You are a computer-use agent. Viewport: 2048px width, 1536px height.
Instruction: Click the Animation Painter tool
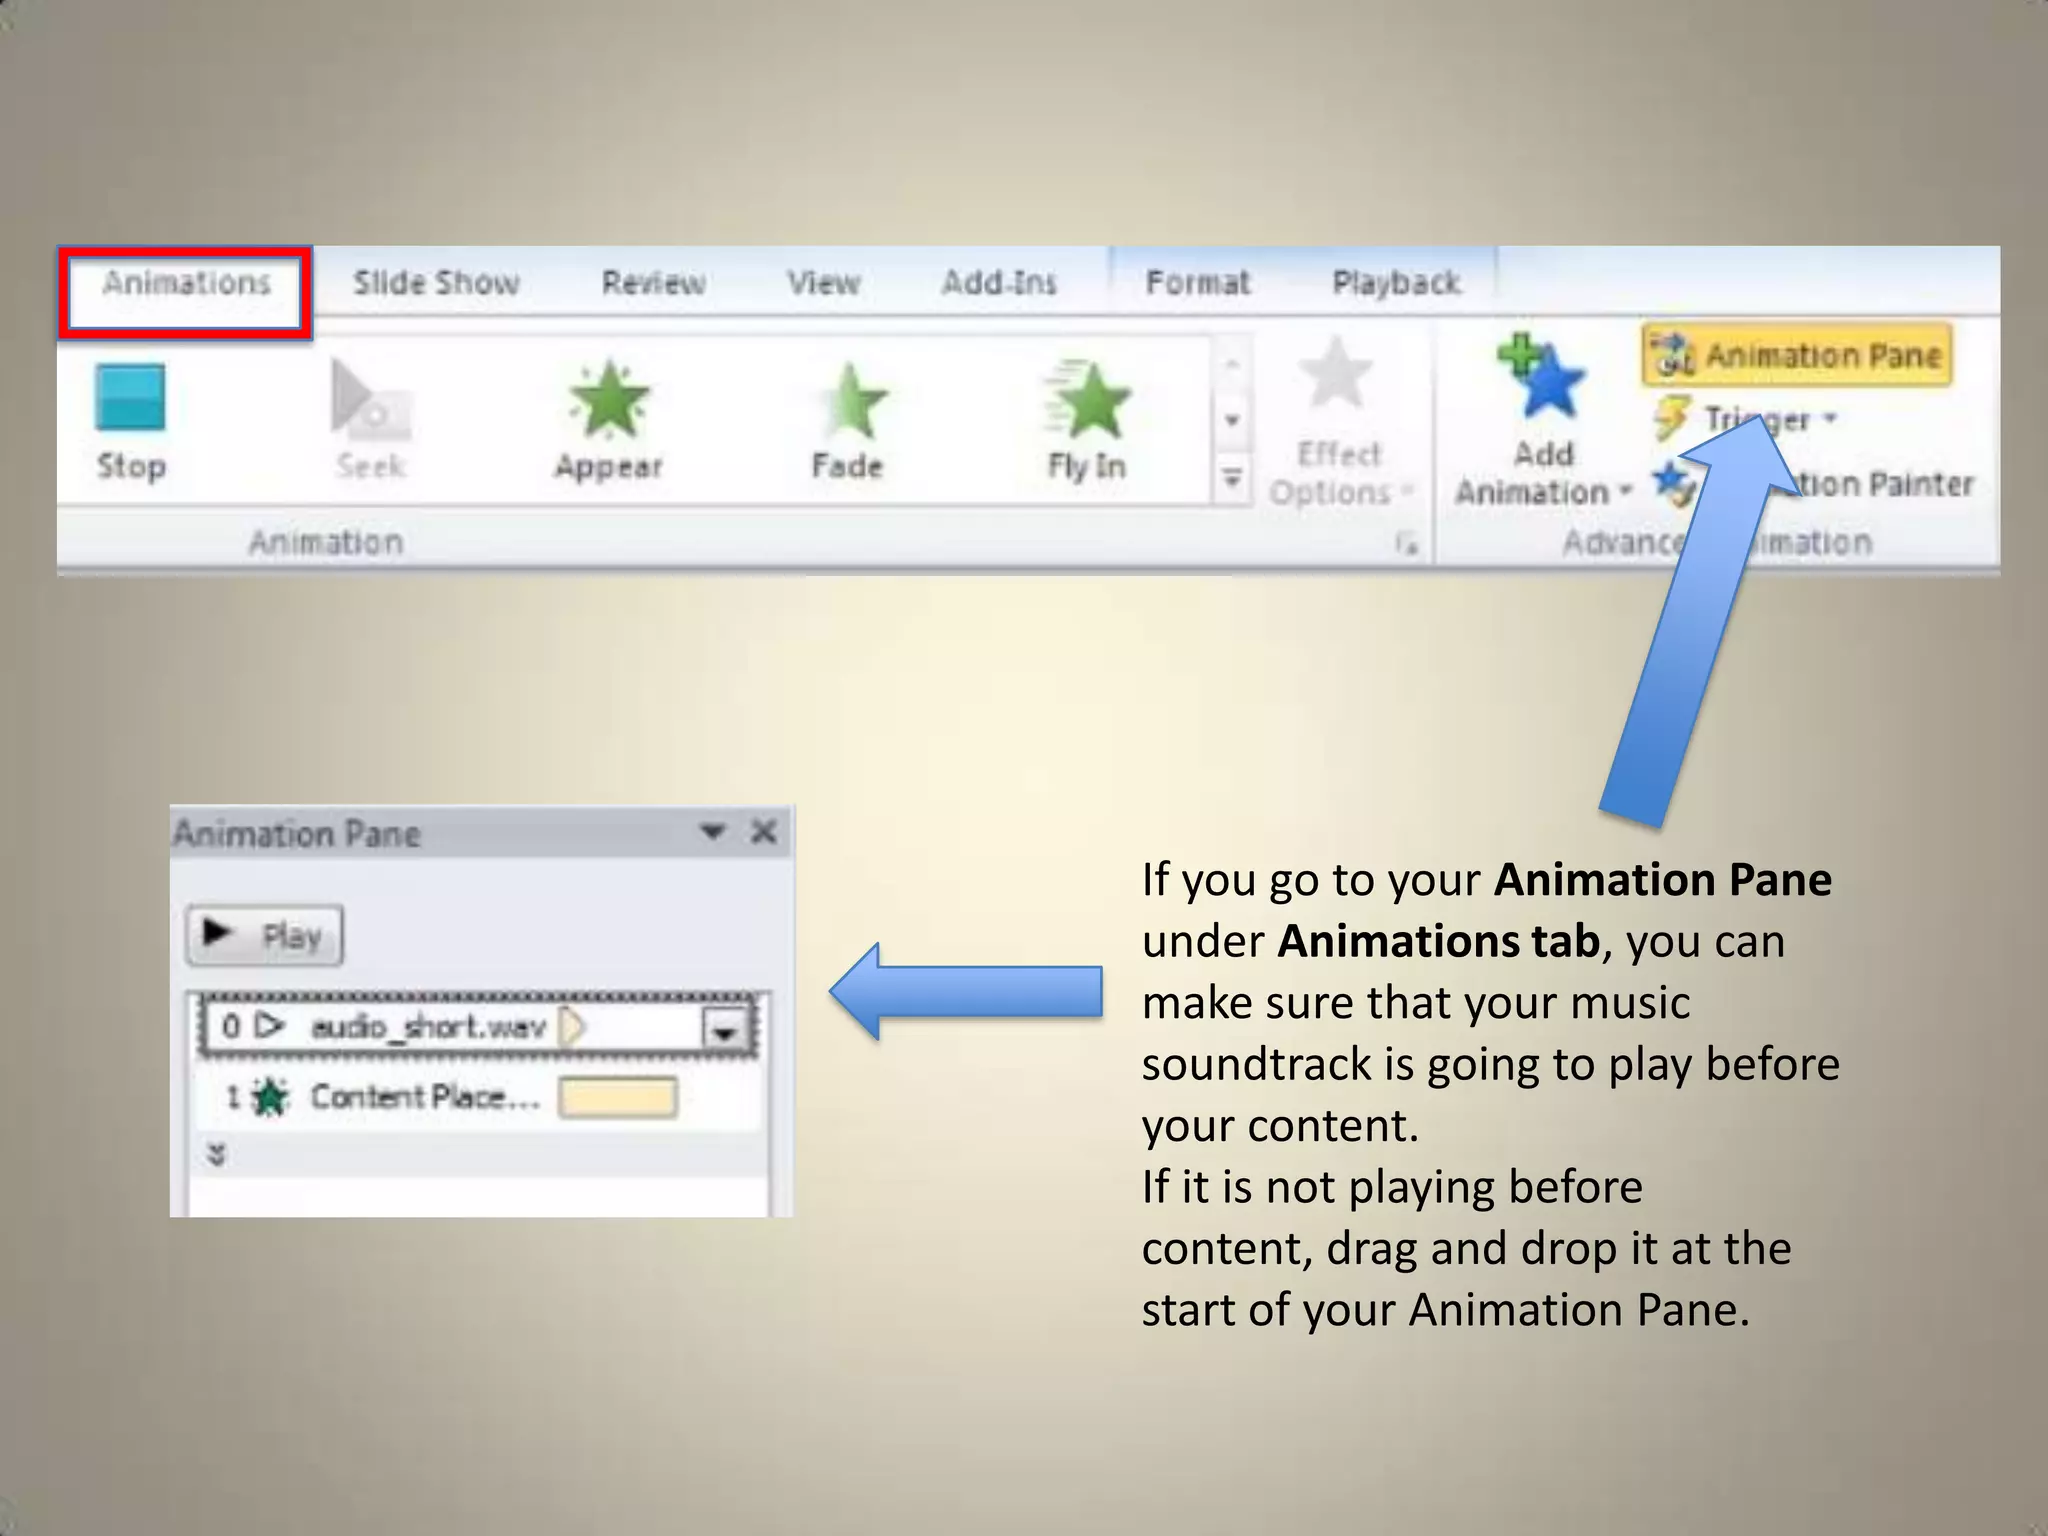click(x=1814, y=484)
